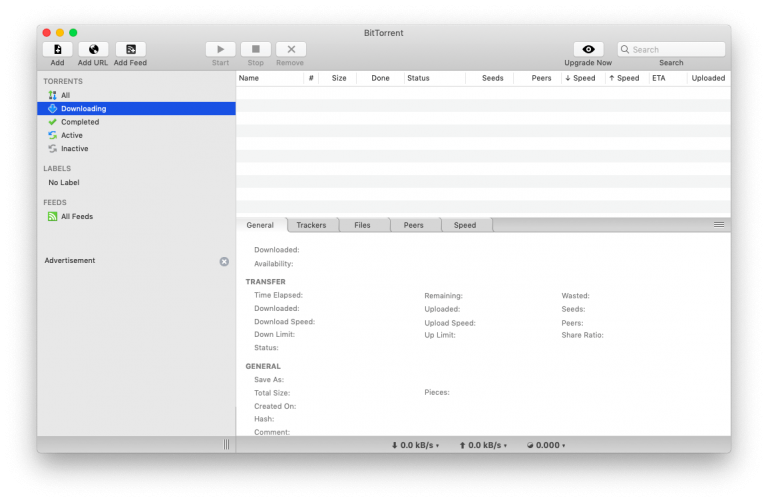Select the Inactive torrents category
Screen dimensions: 768x502
tap(136, 148)
